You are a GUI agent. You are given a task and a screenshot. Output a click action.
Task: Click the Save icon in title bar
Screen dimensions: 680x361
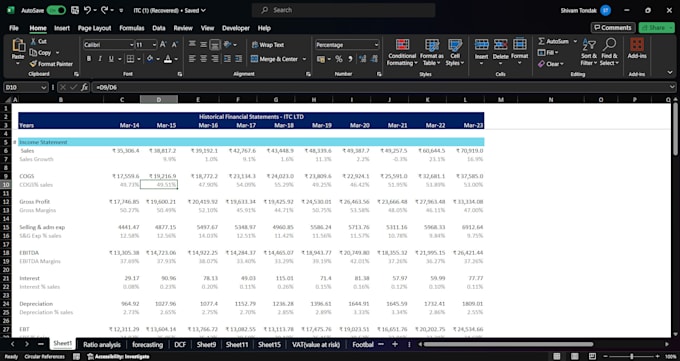pos(75,10)
